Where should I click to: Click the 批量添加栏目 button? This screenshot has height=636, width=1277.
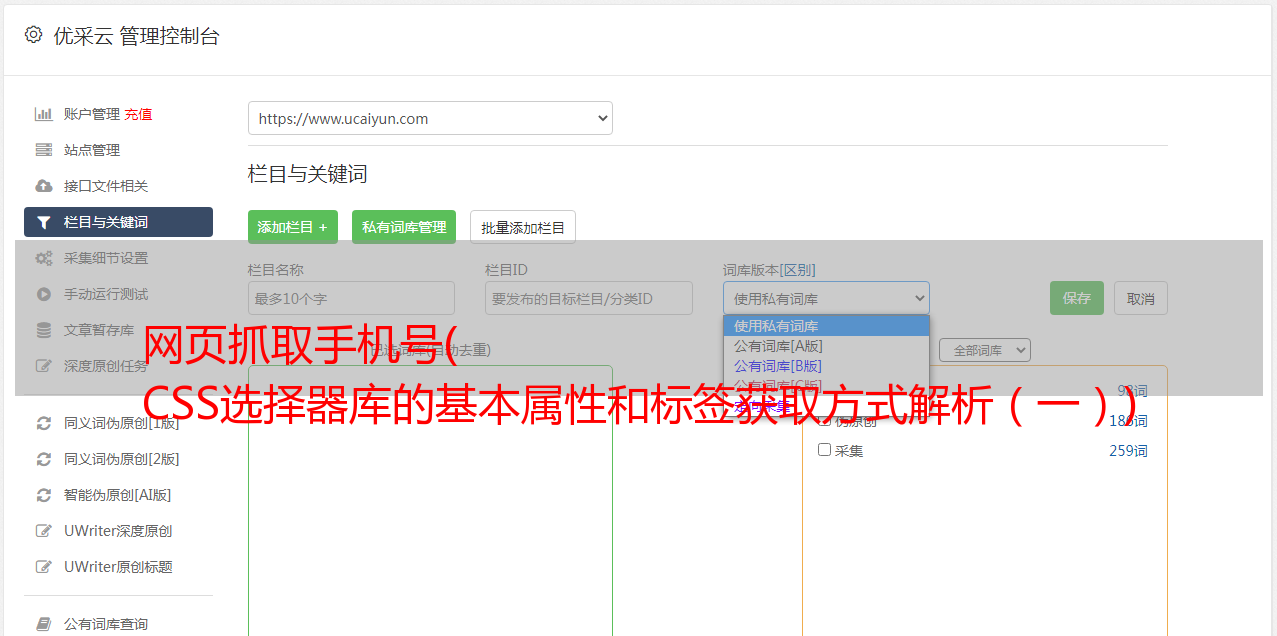pos(523,227)
